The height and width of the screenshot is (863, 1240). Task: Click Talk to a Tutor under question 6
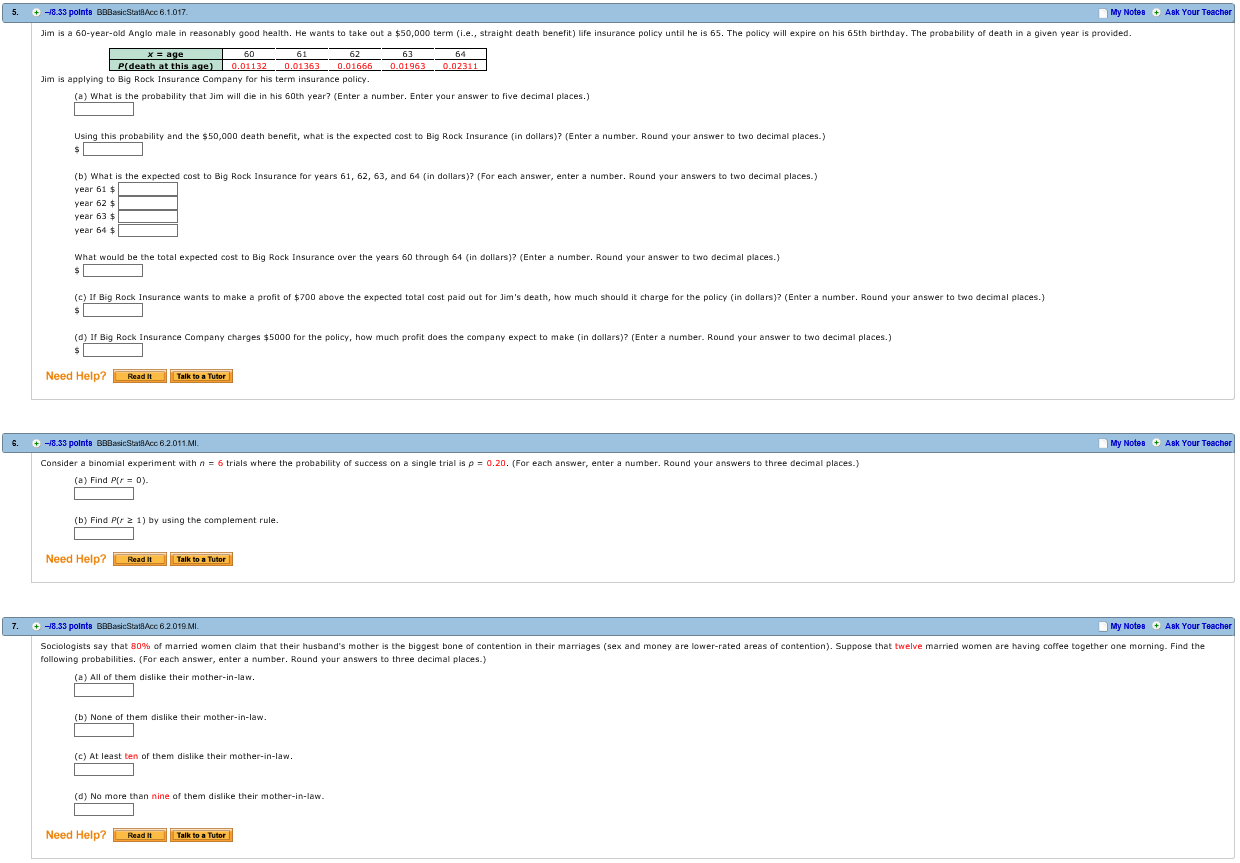point(201,559)
